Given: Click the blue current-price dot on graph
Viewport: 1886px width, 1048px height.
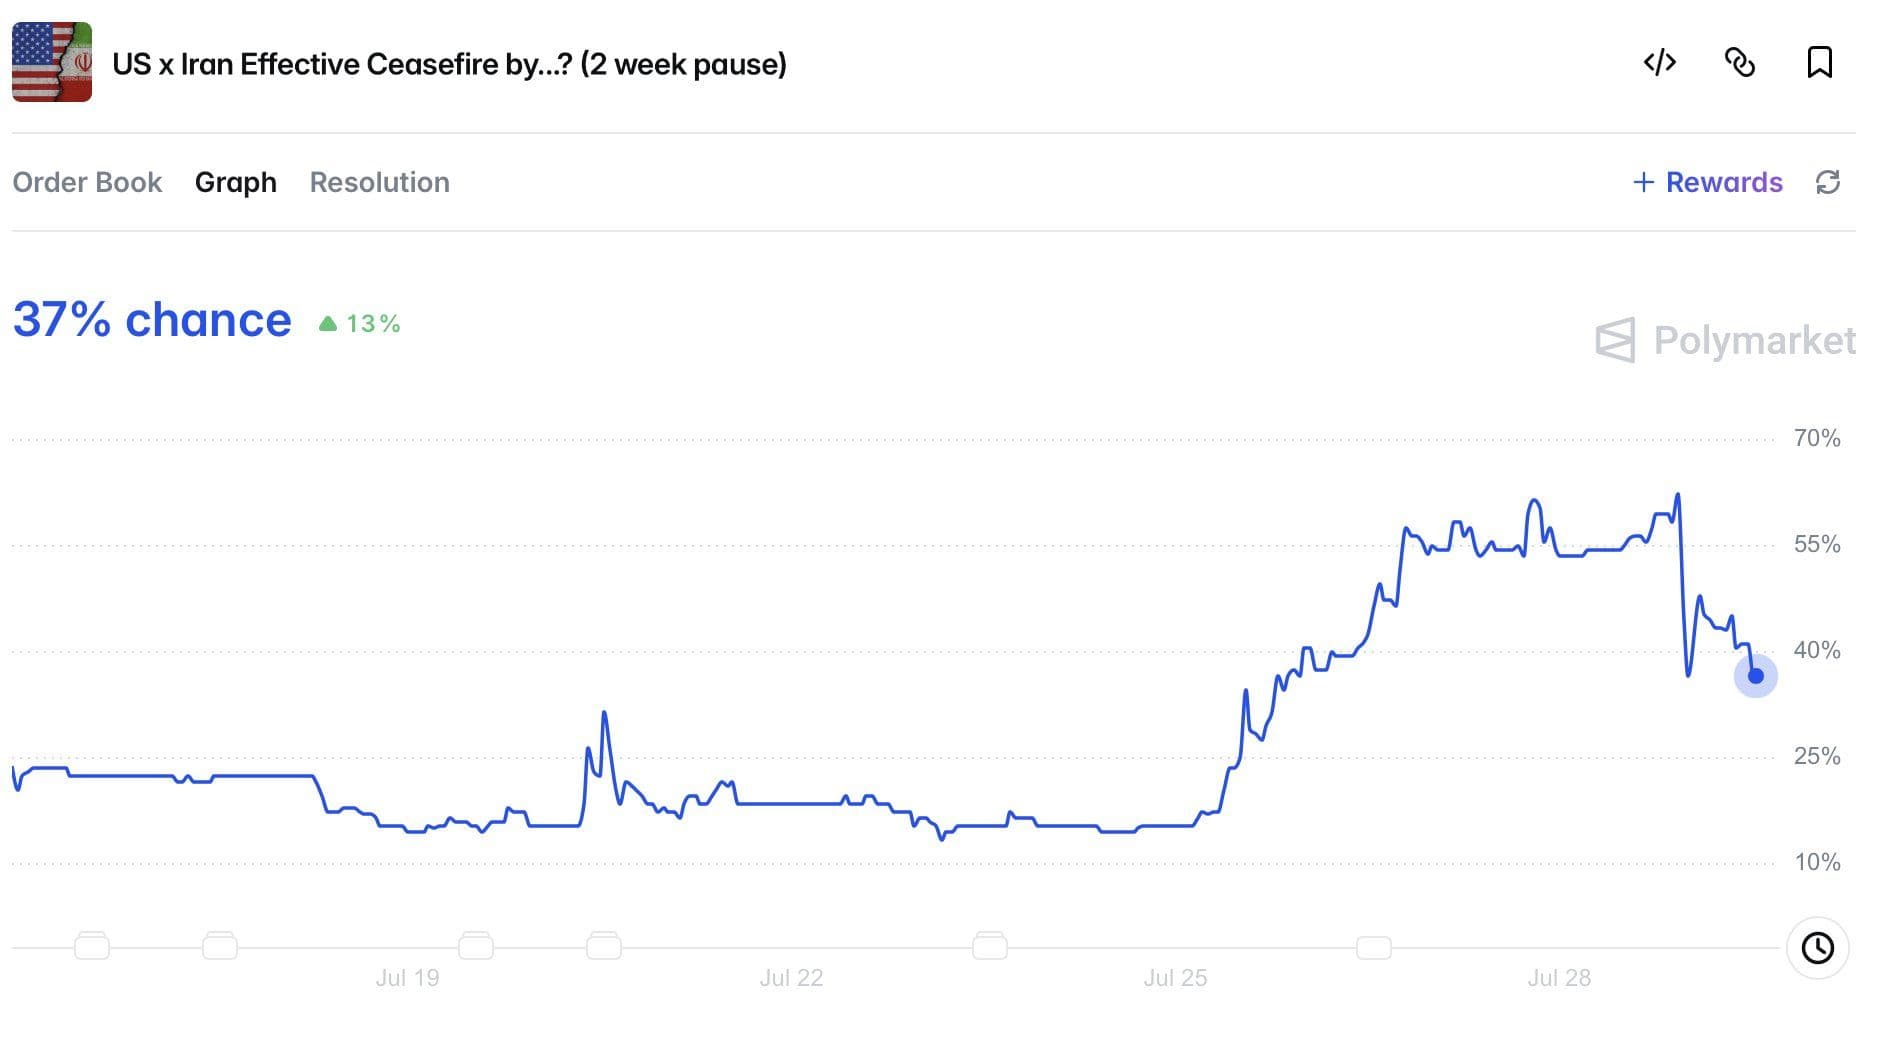Looking at the screenshot, I should (1755, 676).
